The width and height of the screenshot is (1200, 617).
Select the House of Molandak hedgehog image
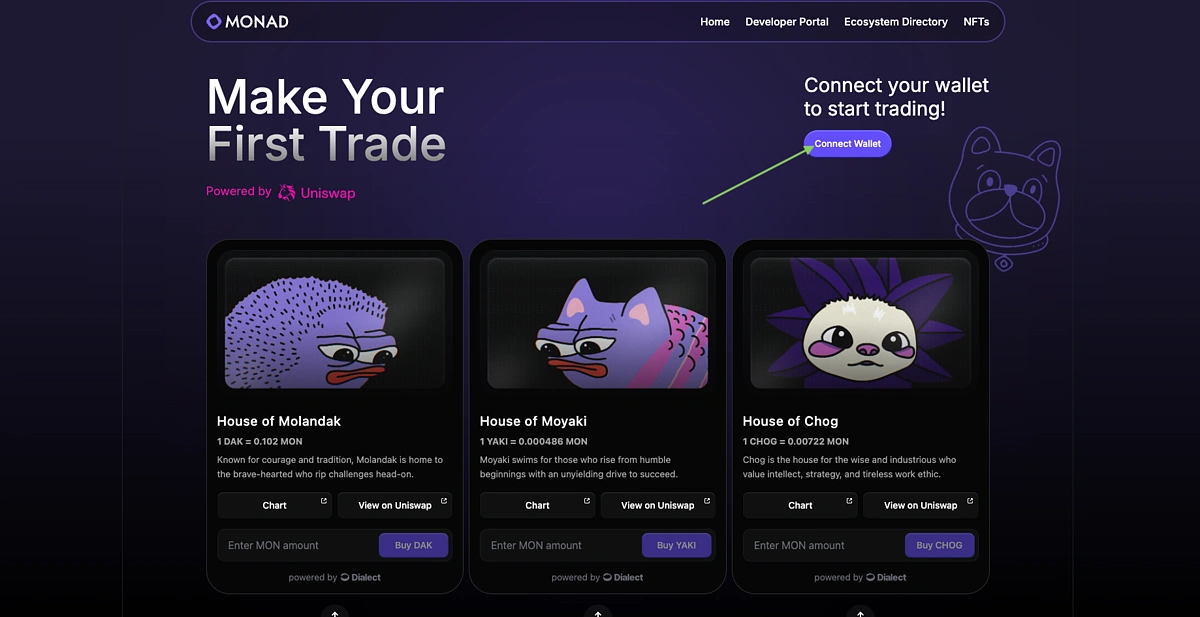coord(335,323)
